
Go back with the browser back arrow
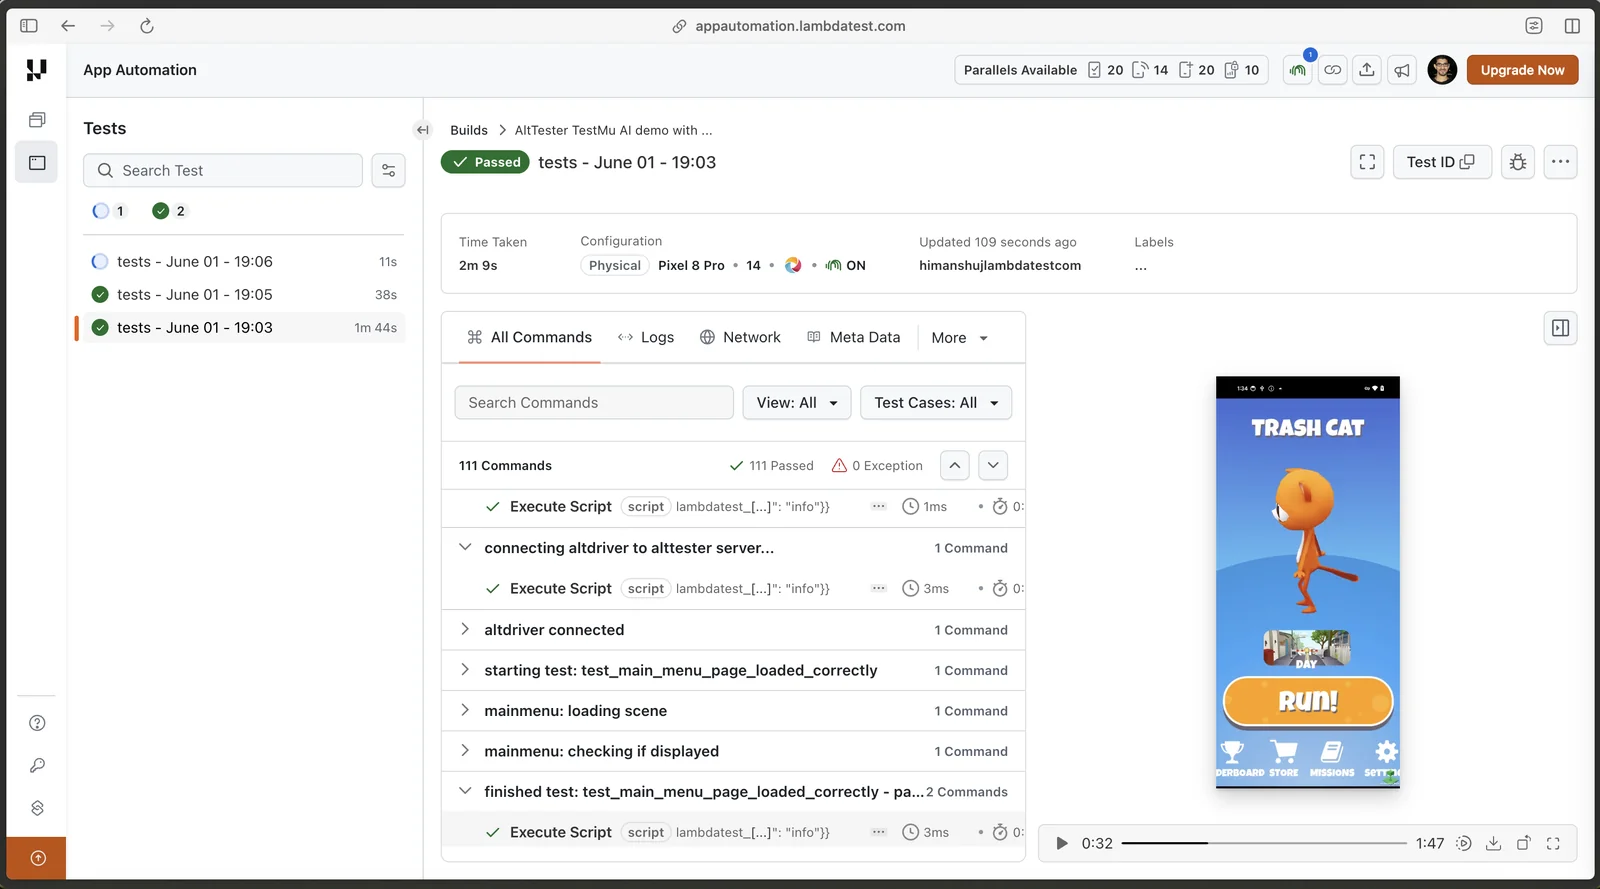point(68,26)
